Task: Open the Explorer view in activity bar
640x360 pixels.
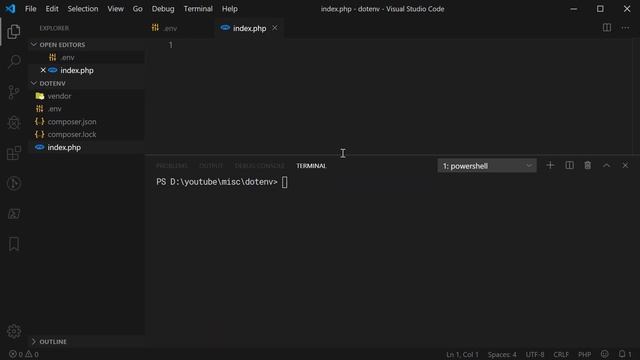Action: (14, 31)
